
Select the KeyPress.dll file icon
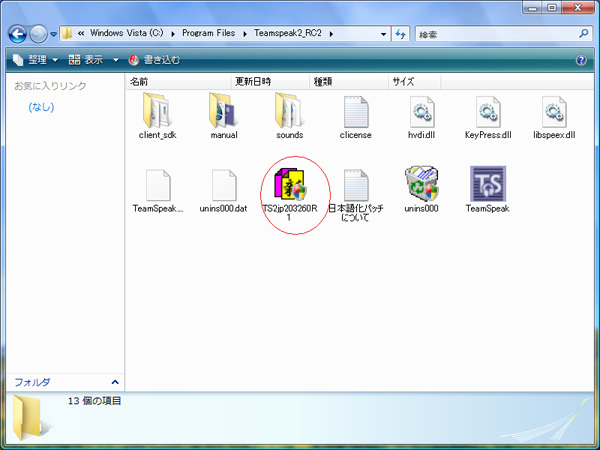point(488,112)
